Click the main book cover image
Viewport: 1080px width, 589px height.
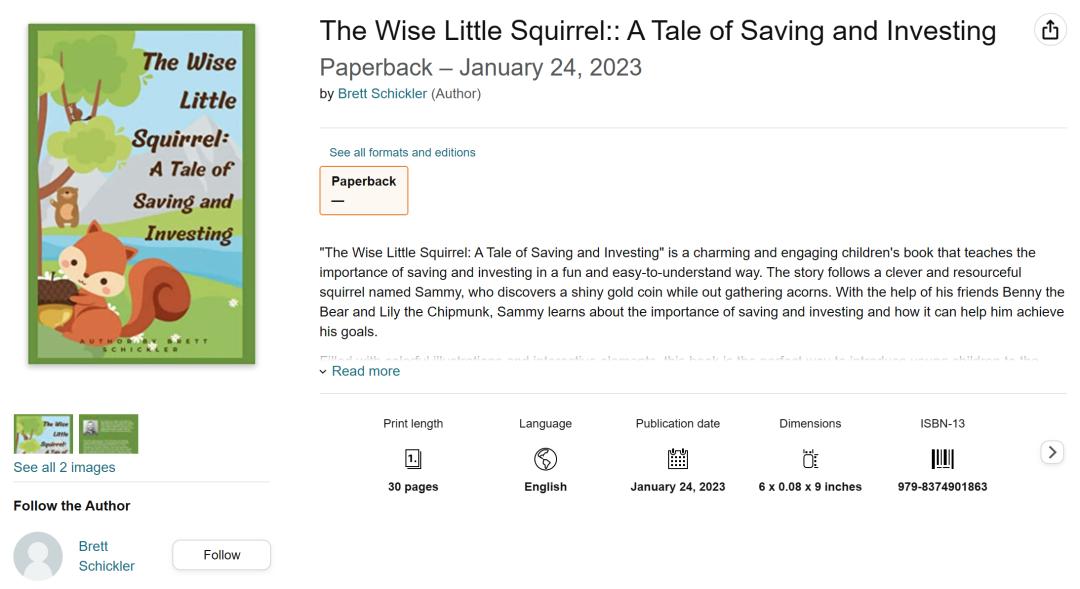pos(142,194)
